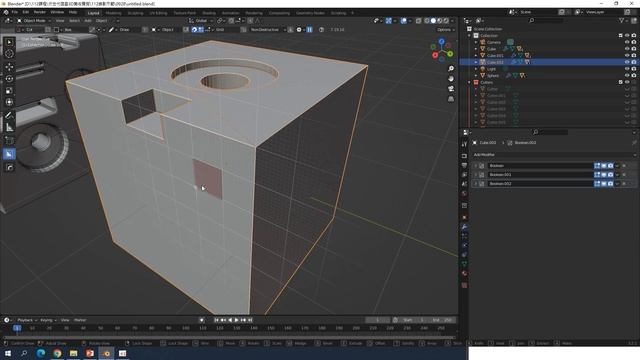Image resolution: width=640 pixels, height=360 pixels.
Task: Expand the Cube.001 outliner entry
Action: 476,56
